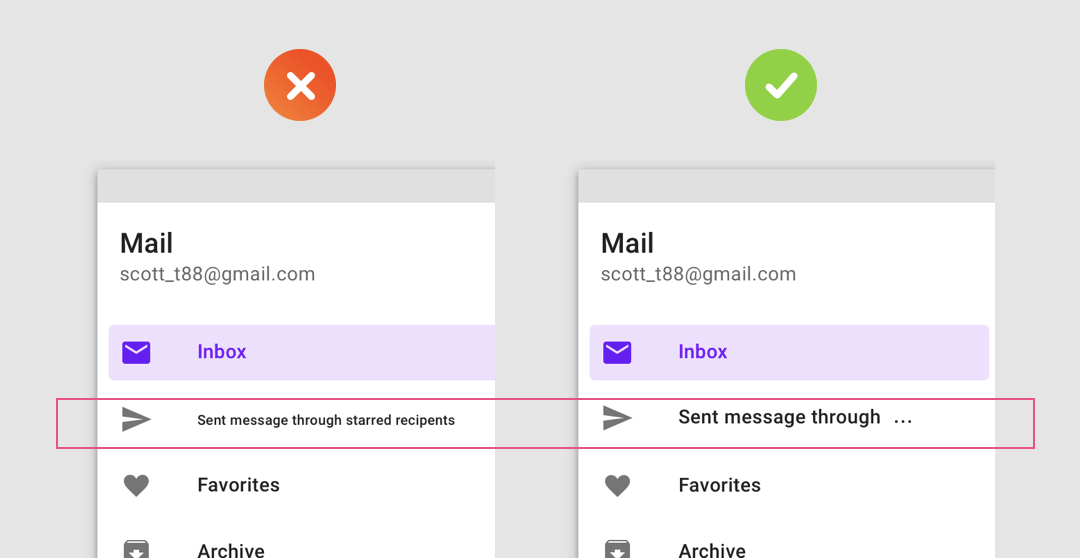Click the Mail title in right drawer

(627, 243)
